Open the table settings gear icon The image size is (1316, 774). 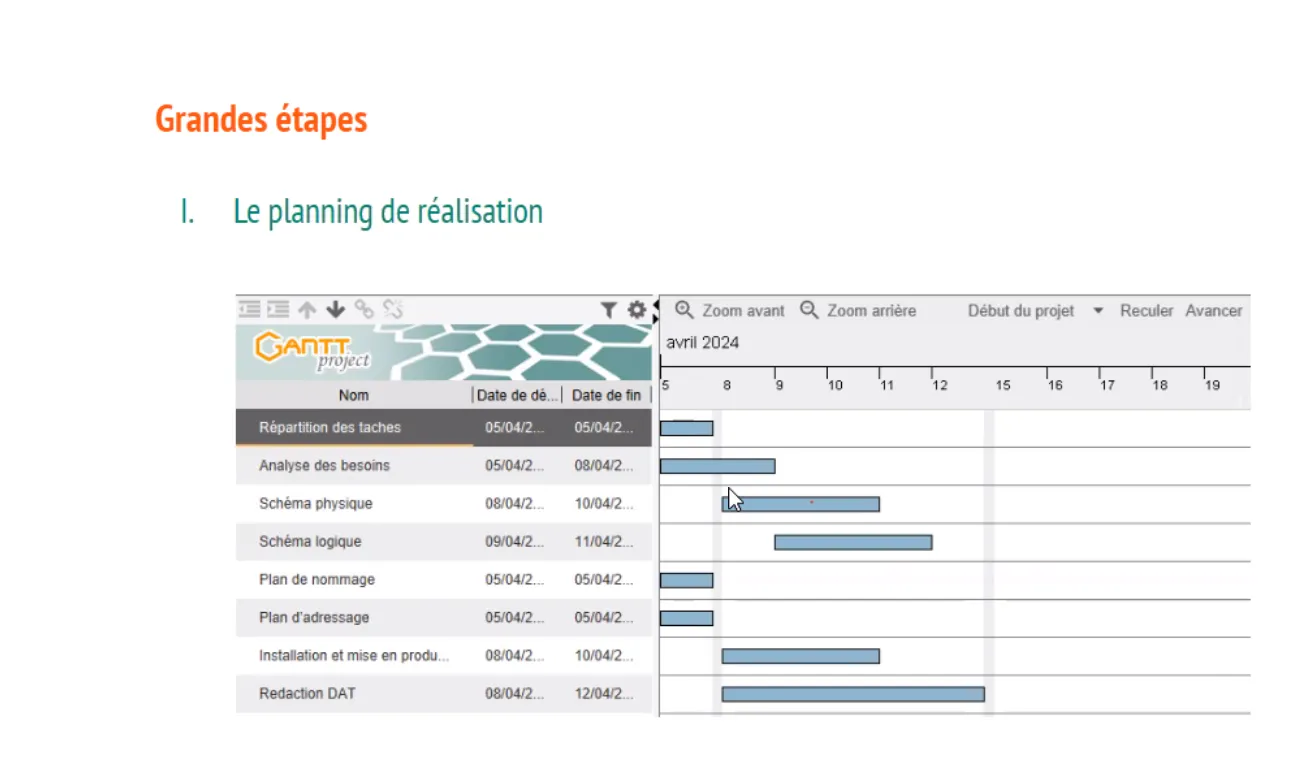[636, 310]
